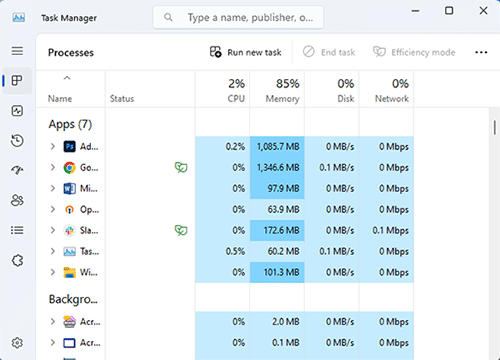The height and width of the screenshot is (360, 500).
Task: Click the 1,346.6 MB memory cell
Action: click(x=277, y=167)
